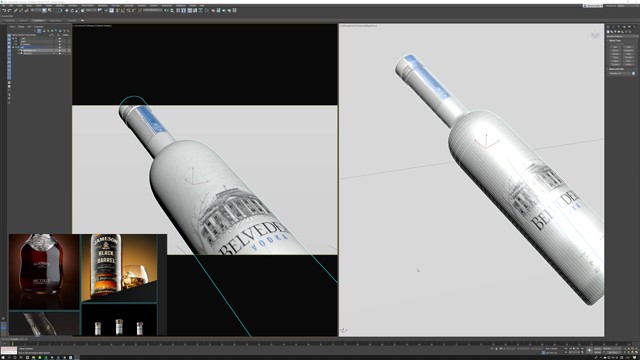The height and width of the screenshot is (360, 640).
Task: Collapse the Object Type rollout
Action: click(x=615, y=40)
